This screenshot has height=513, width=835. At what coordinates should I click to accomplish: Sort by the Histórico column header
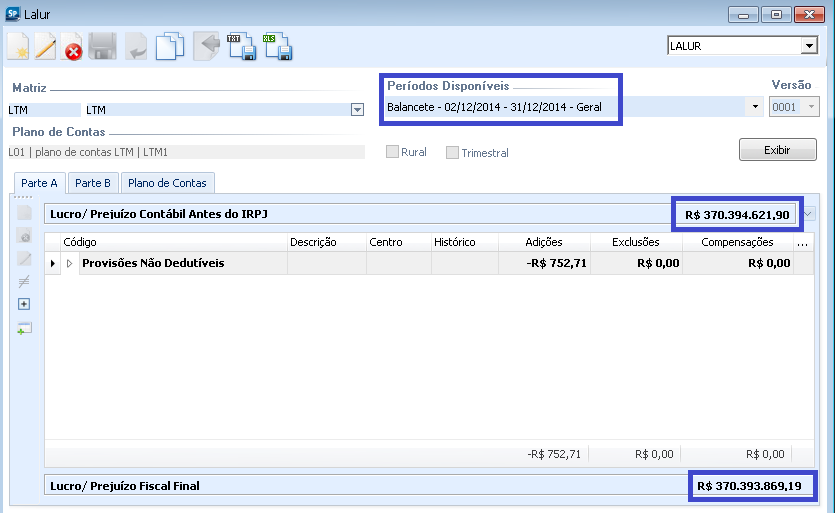[x=465, y=242]
